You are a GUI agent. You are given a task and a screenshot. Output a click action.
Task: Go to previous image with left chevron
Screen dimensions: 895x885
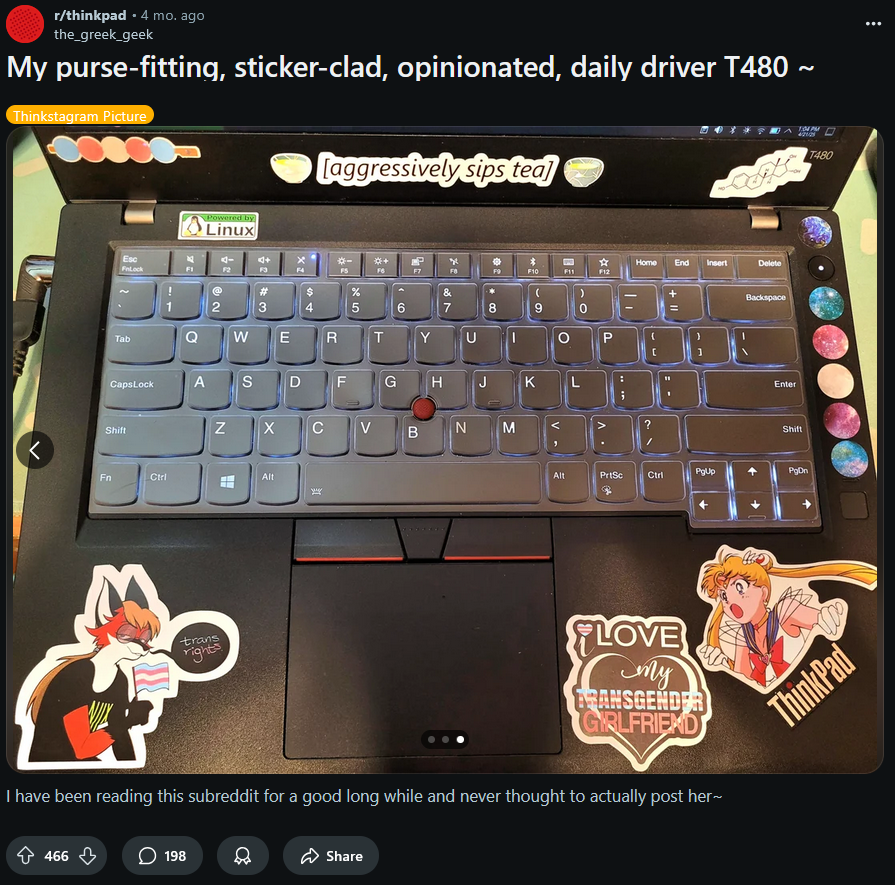tap(35, 450)
